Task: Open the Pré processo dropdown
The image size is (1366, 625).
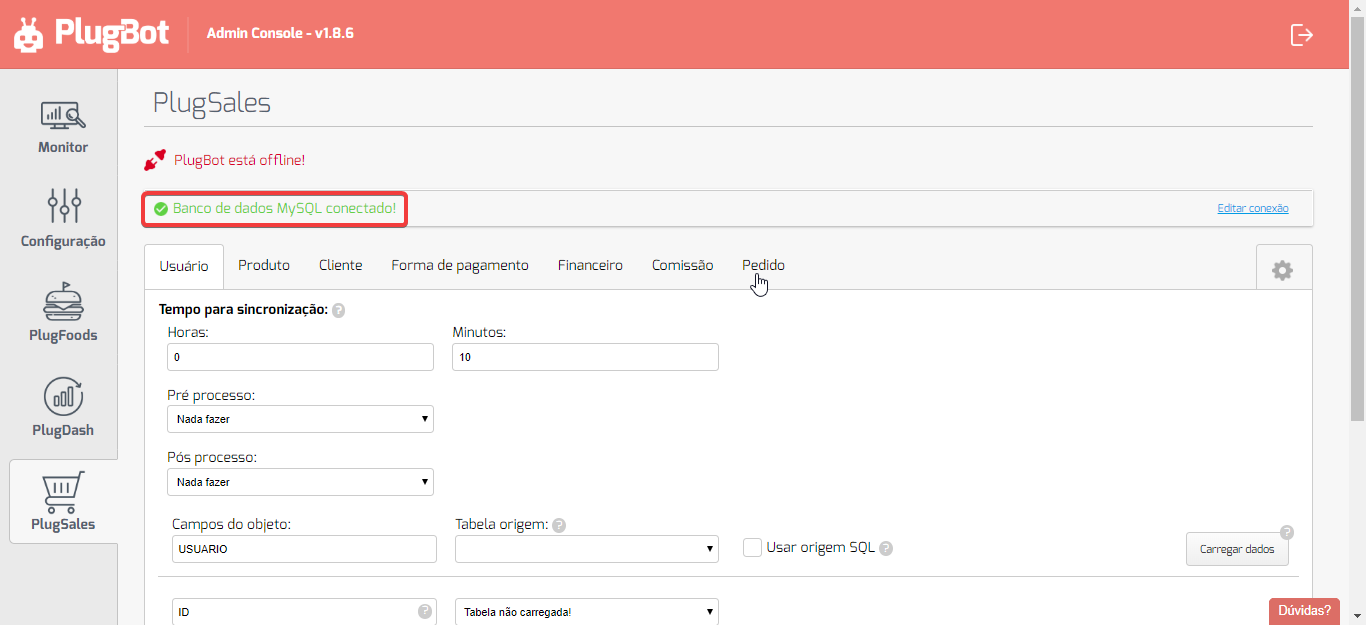Action: 301,419
